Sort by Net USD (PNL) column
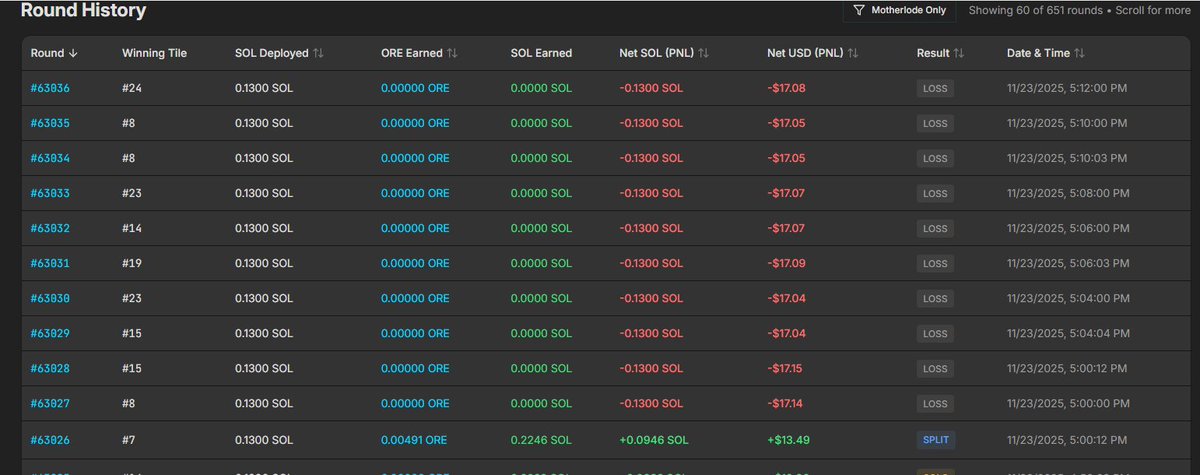 tap(813, 53)
